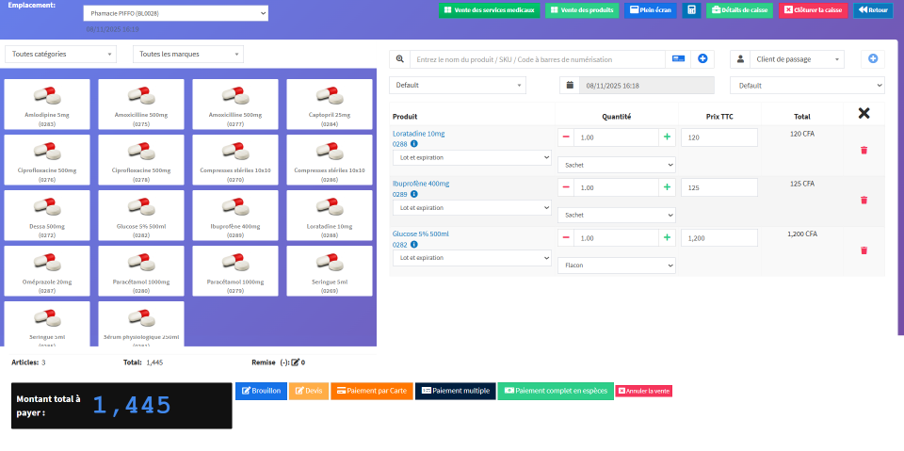Click Vente des services medicaux button

click(489, 10)
